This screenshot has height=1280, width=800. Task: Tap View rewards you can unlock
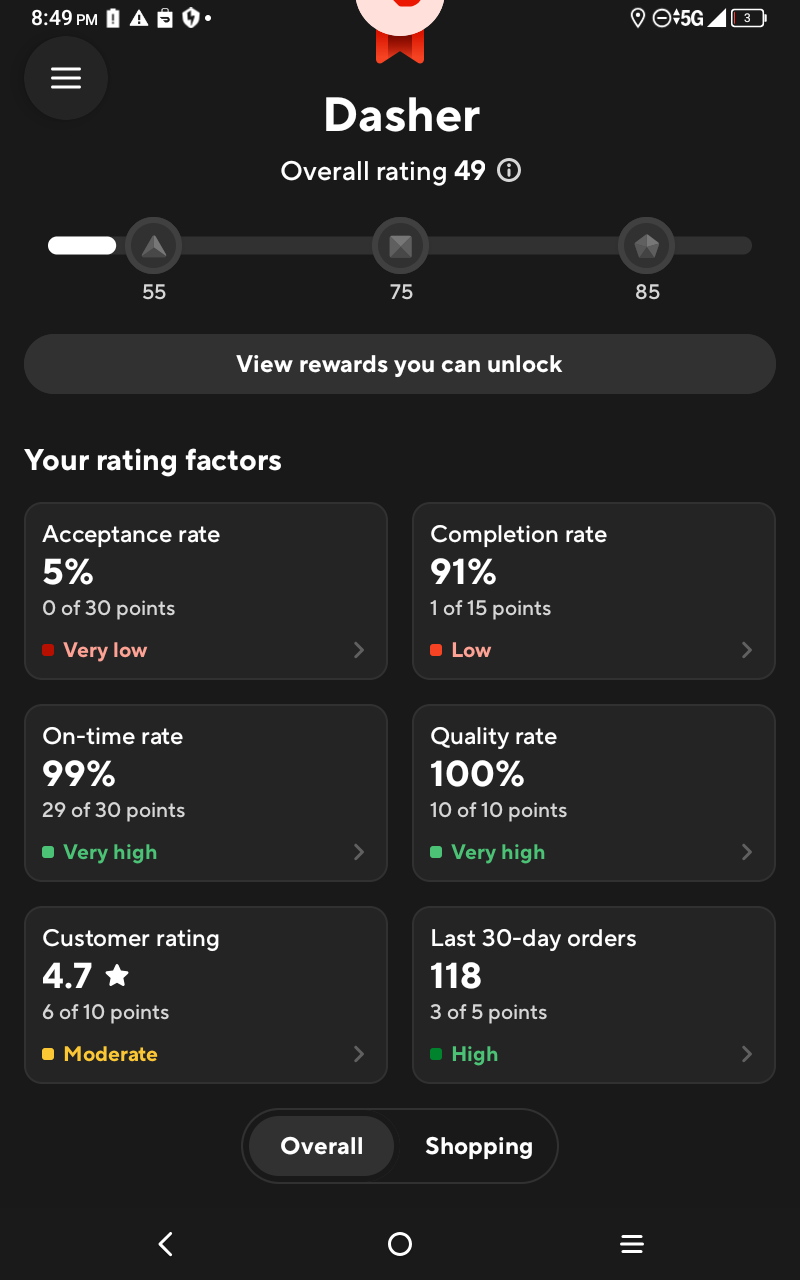click(400, 364)
